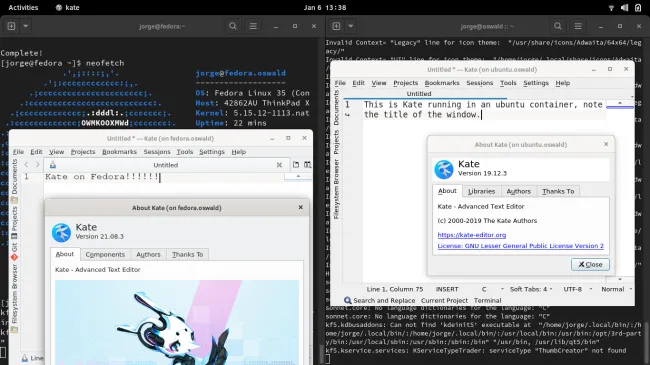Click new document icon in fedora Kate tab bar
This screenshot has height=365, width=650.
pos(296,165)
